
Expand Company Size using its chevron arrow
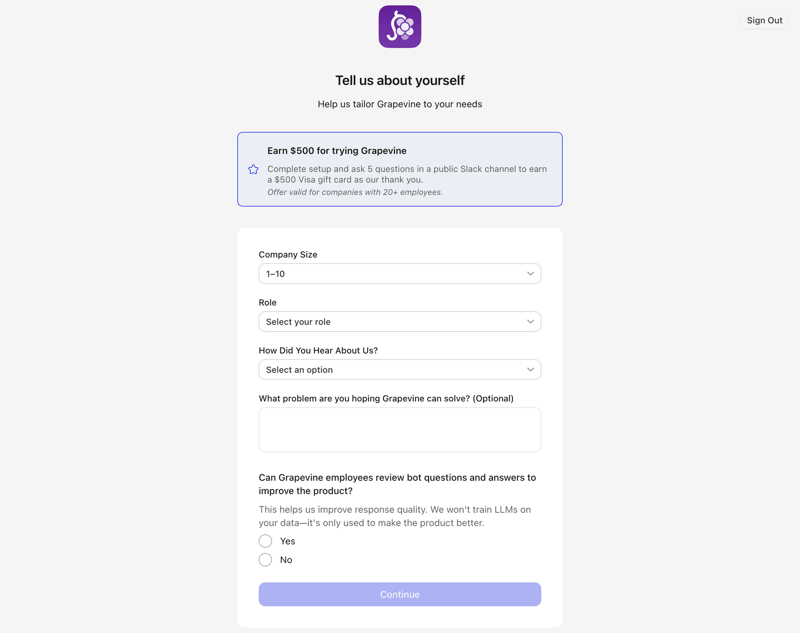531,273
